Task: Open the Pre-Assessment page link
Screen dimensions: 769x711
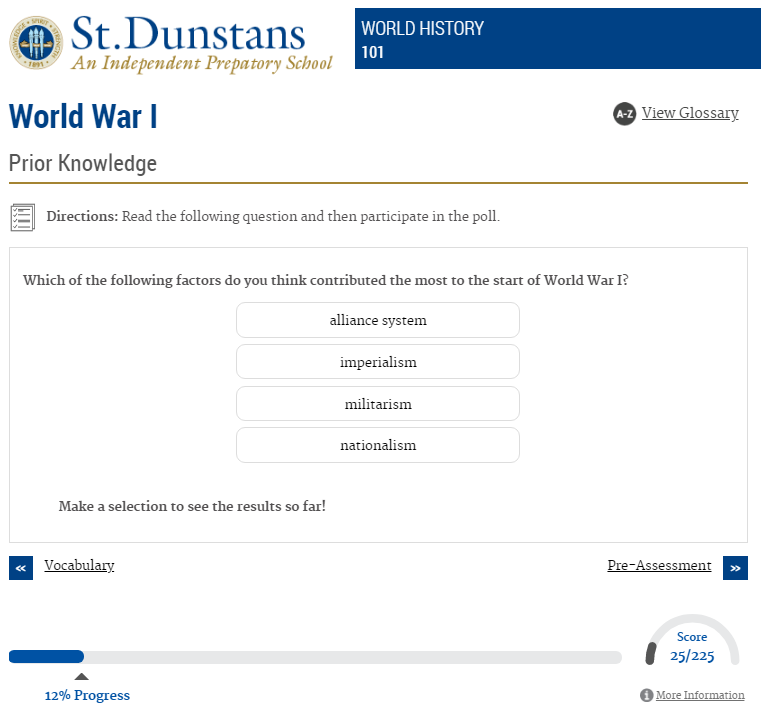Action: click(x=659, y=565)
